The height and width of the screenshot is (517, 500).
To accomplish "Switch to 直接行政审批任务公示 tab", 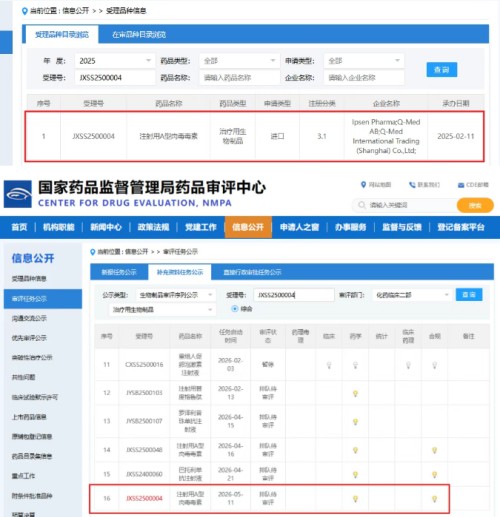I will coord(252,272).
